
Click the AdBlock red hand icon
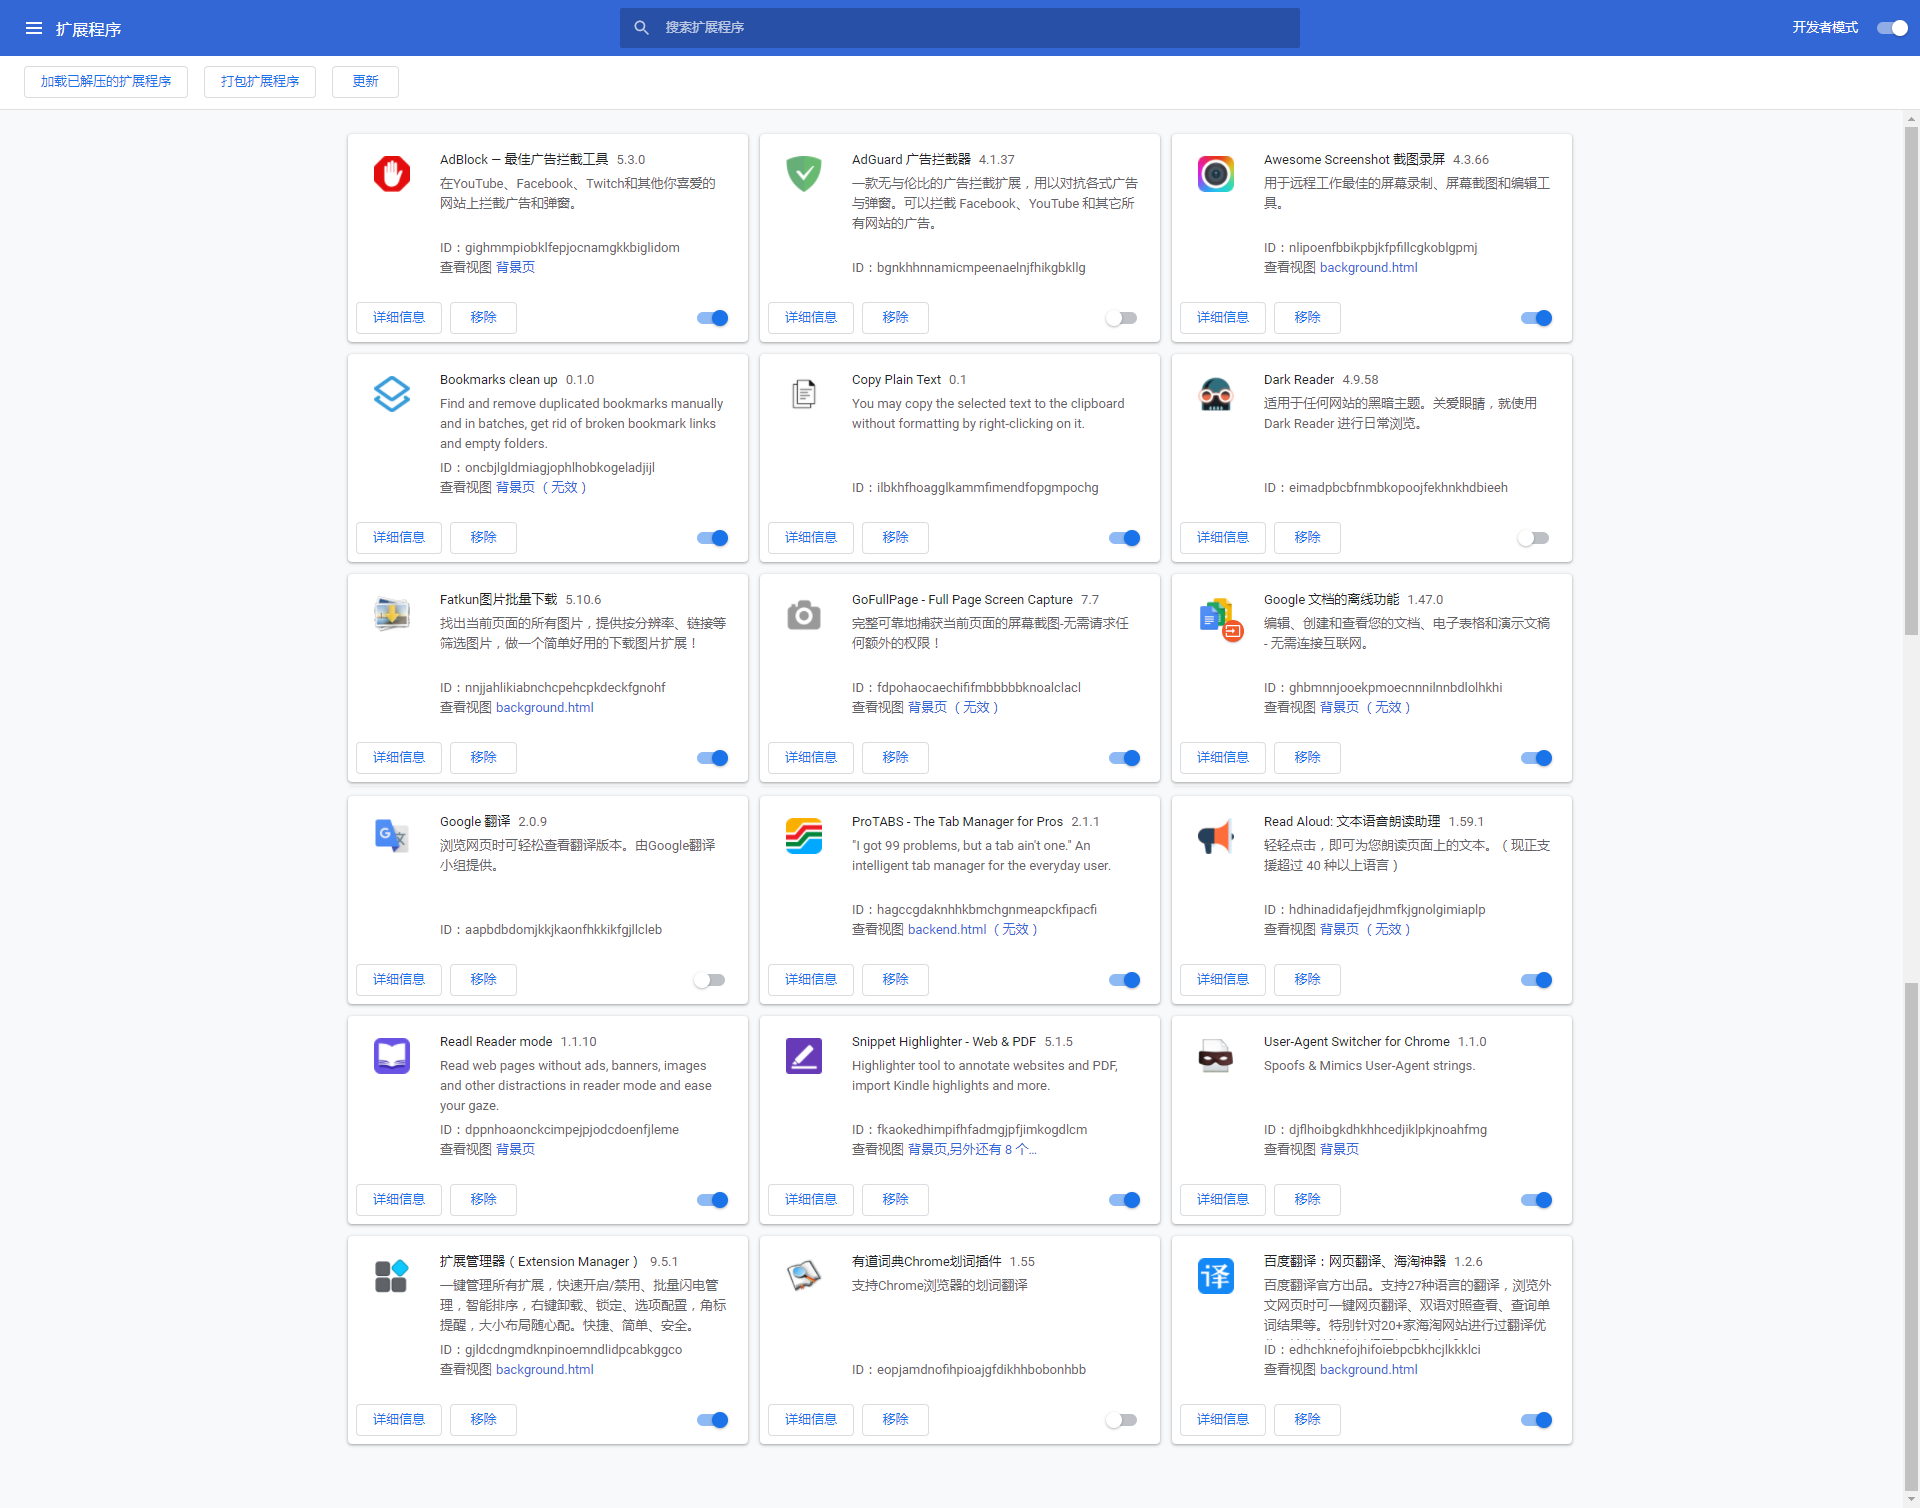tap(392, 174)
